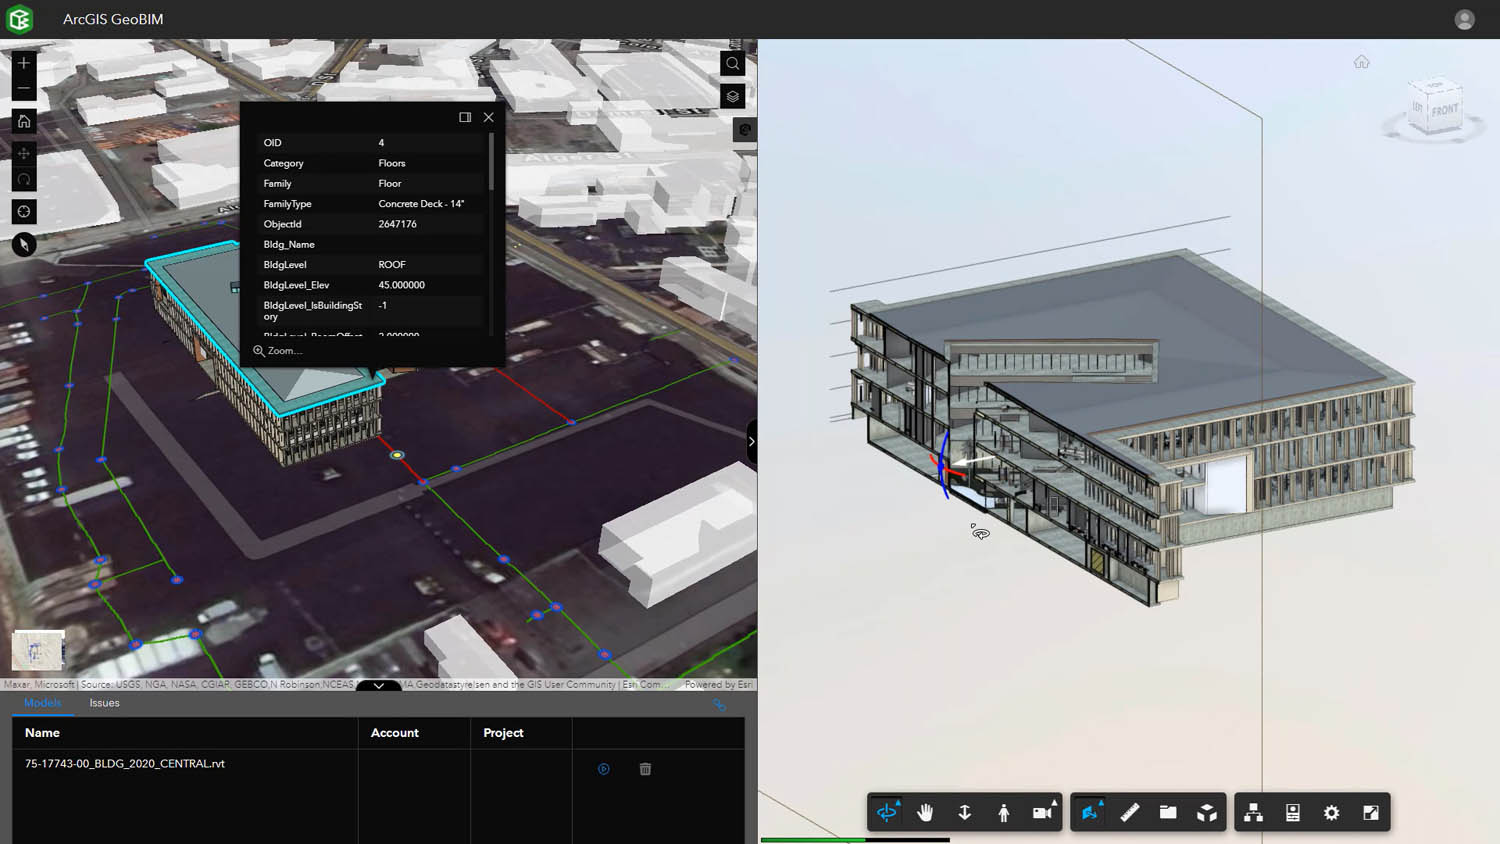Toggle the Section analysis tool
1500x844 pixels.
point(1090,813)
